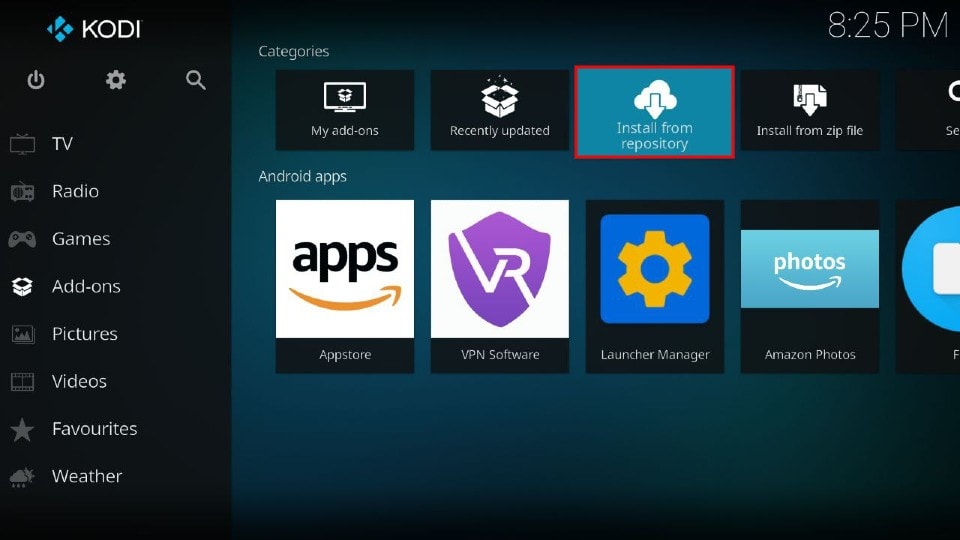Click the VPN Software label text

(x=500, y=354)
